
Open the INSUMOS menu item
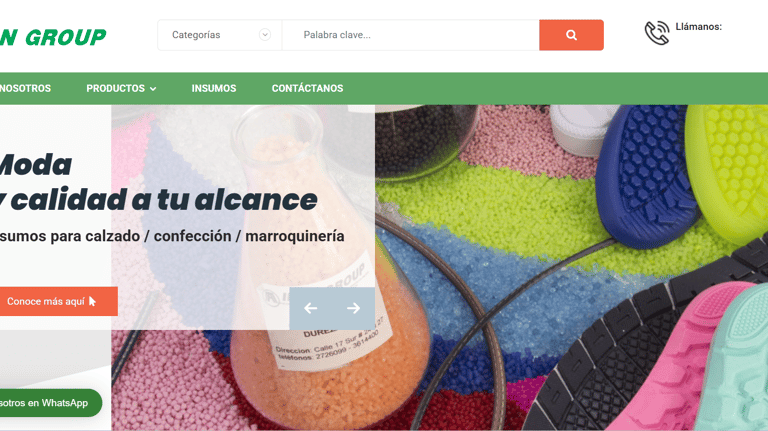tap(214, 89)
